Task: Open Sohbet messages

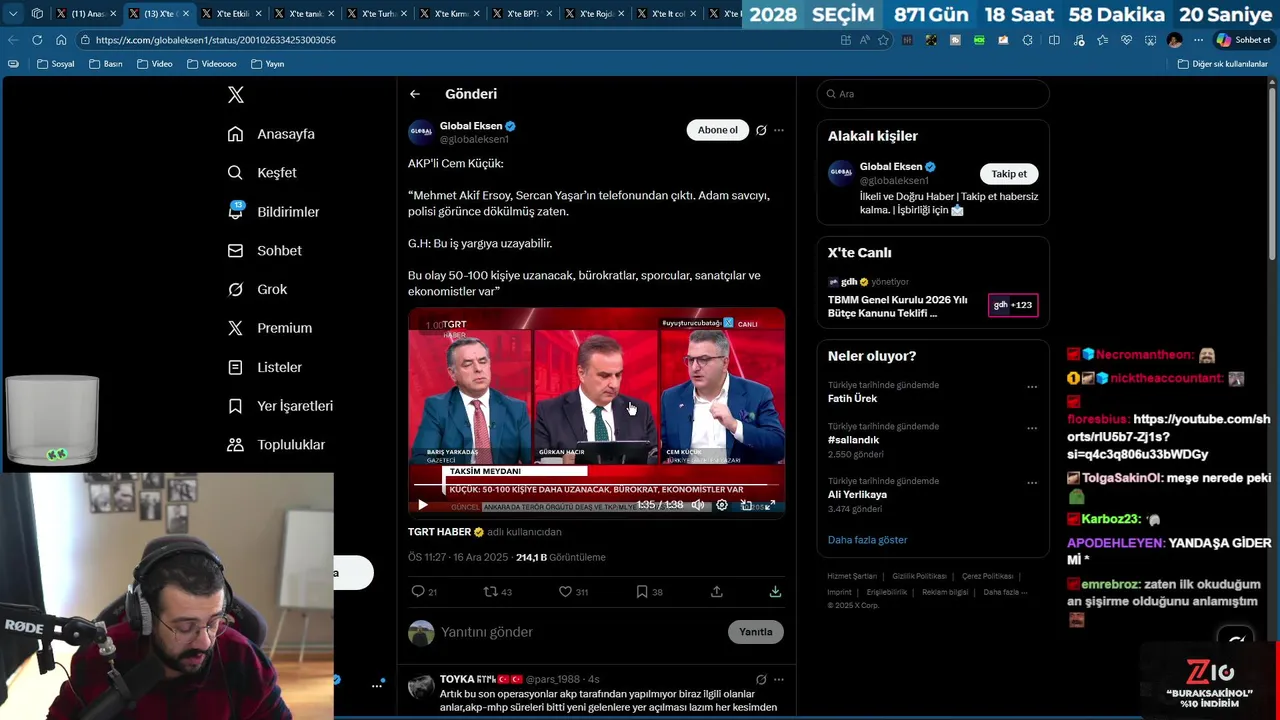Action: click(264, 251)
